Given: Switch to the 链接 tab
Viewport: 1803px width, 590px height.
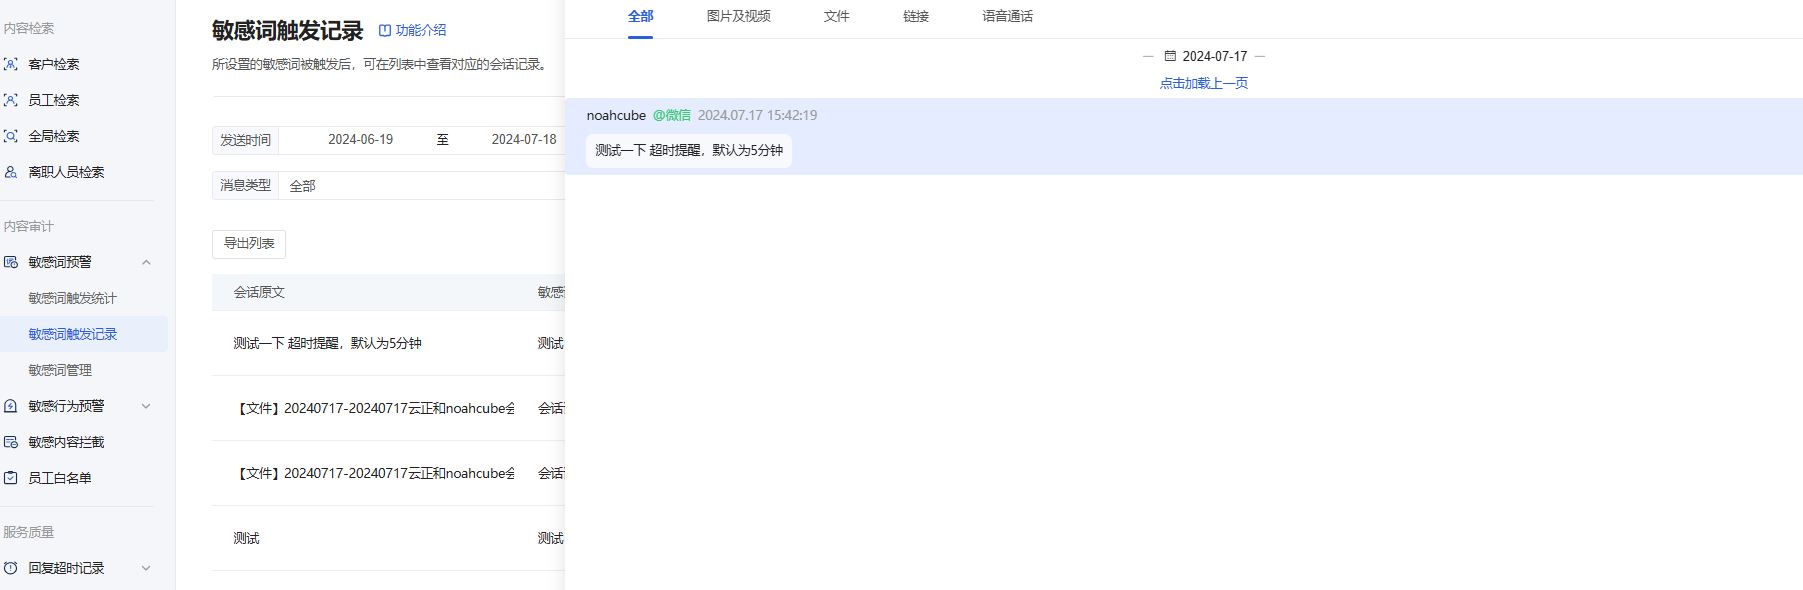Looking at the screenshot, I should click(916, 17).
